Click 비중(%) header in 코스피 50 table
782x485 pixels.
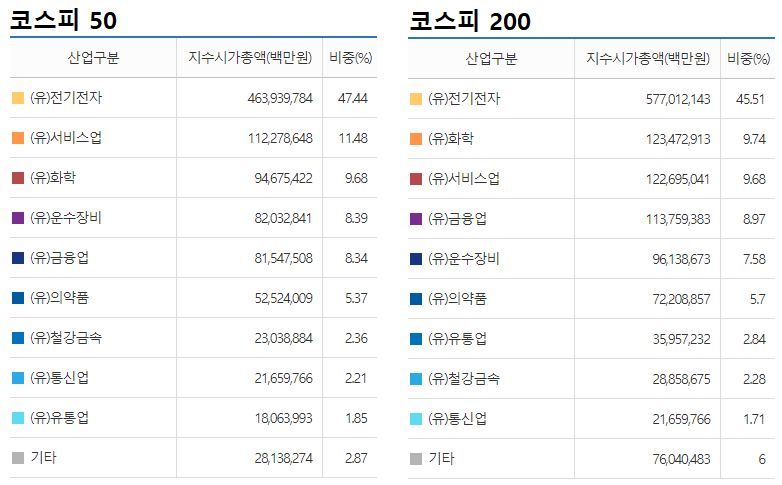tap(350, 58)
